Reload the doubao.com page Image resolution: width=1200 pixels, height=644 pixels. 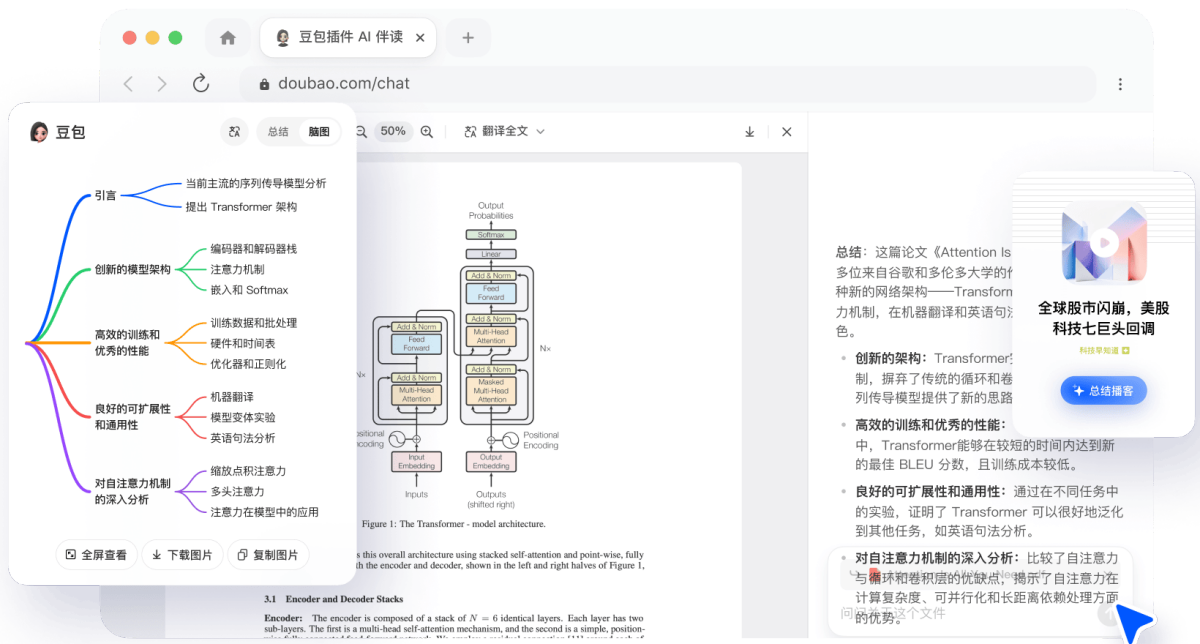point(201,84)
